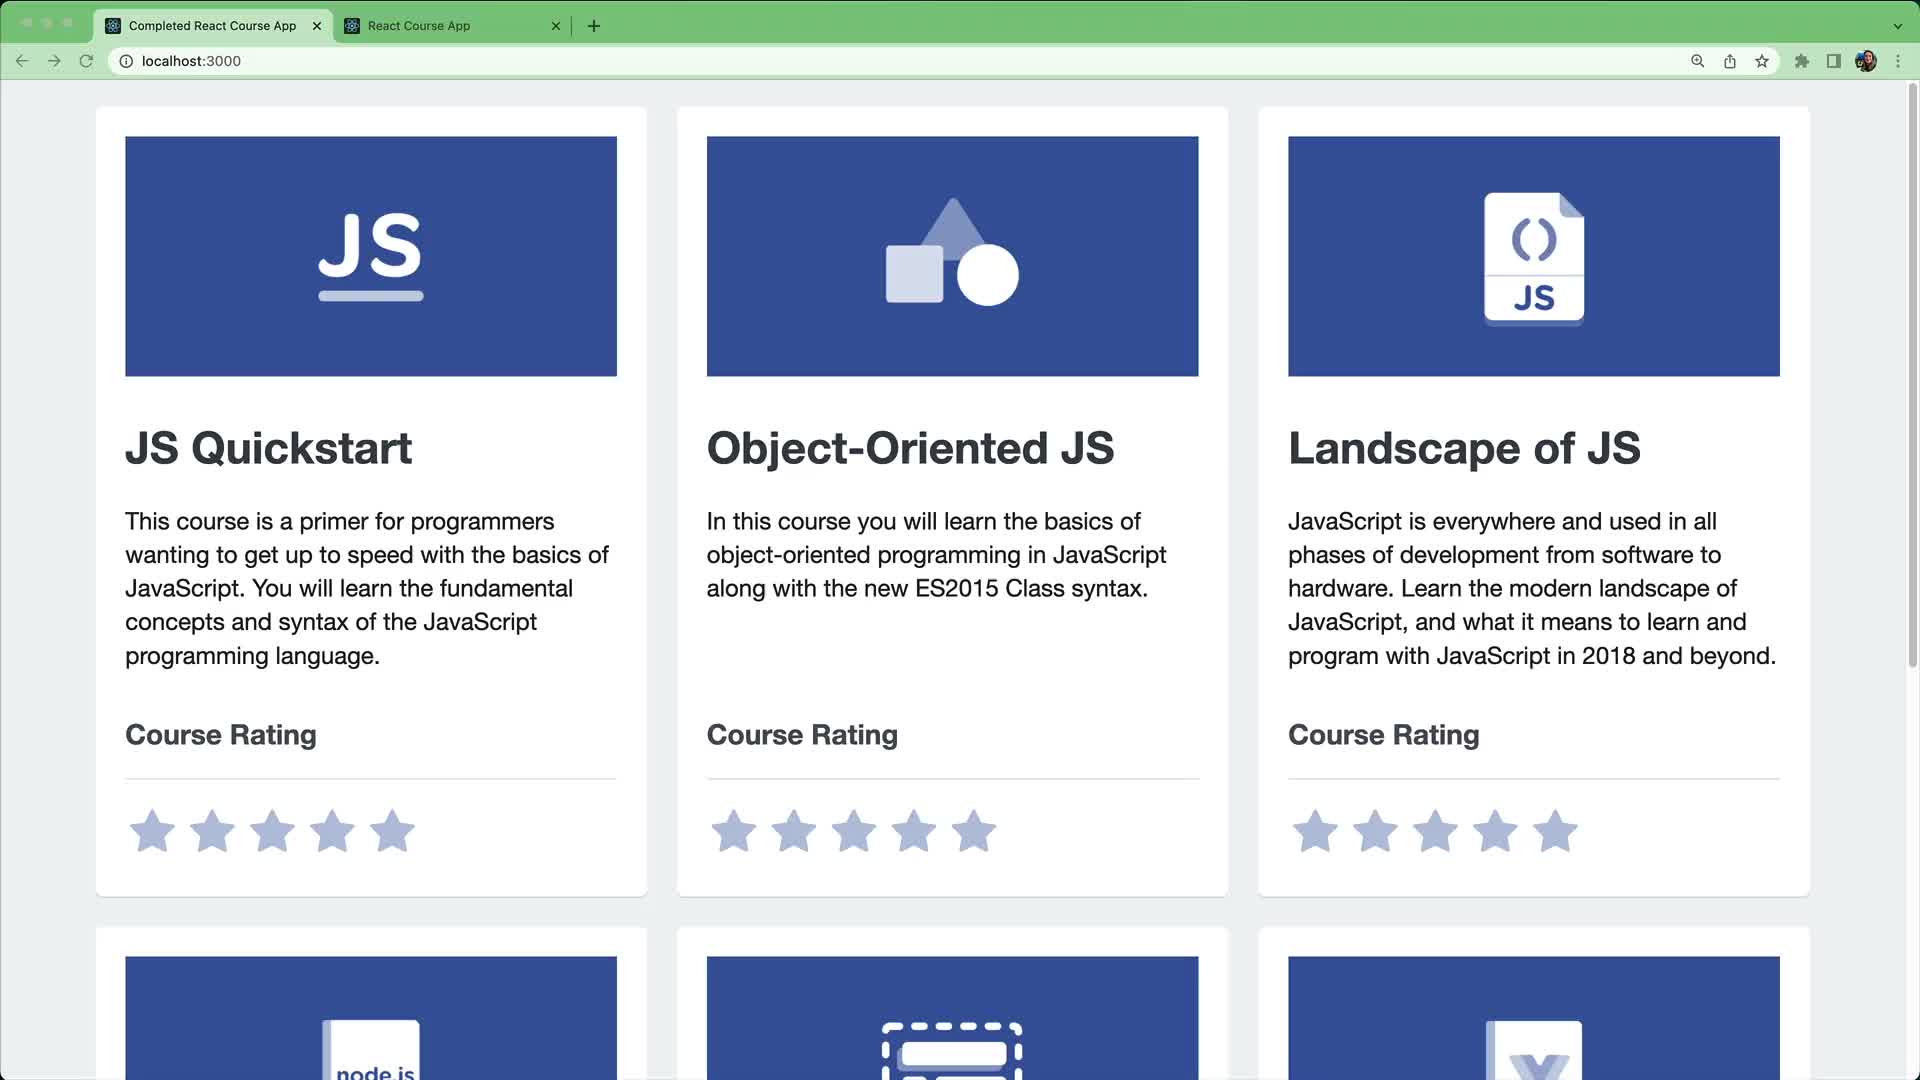The height and width of the screenshot is (1080, 1920).
Task: Reload the page with the refresh icon
Action: click(x=86, y=61)
